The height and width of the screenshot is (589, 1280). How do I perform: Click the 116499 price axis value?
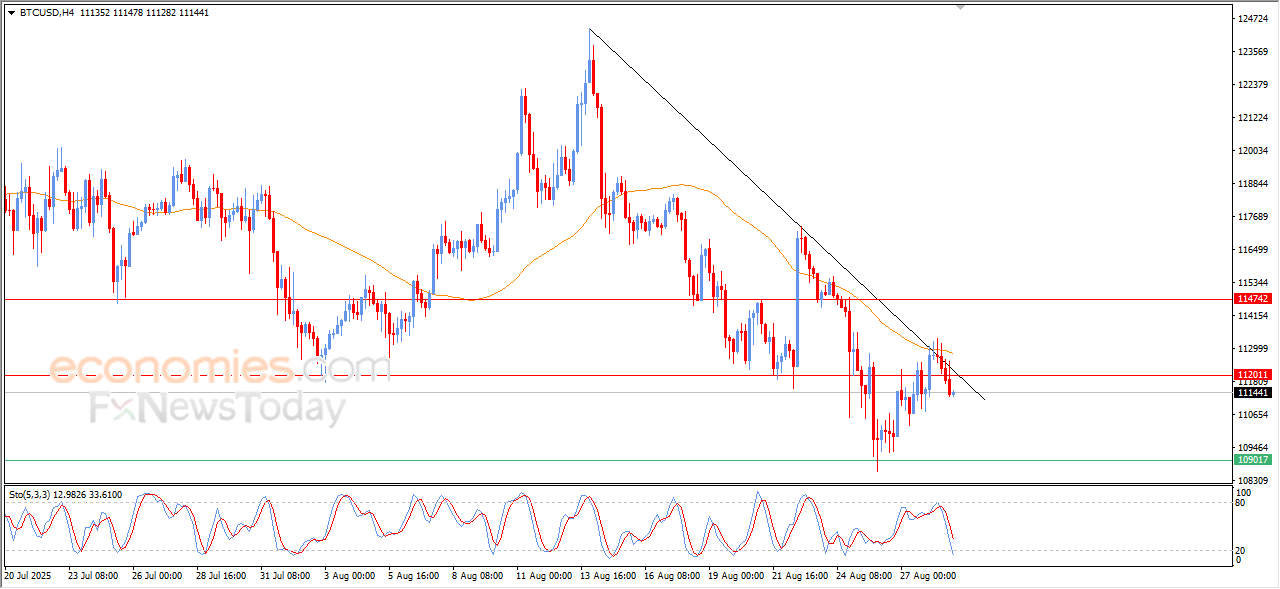pyautogui.click(x=1254, y=250)
